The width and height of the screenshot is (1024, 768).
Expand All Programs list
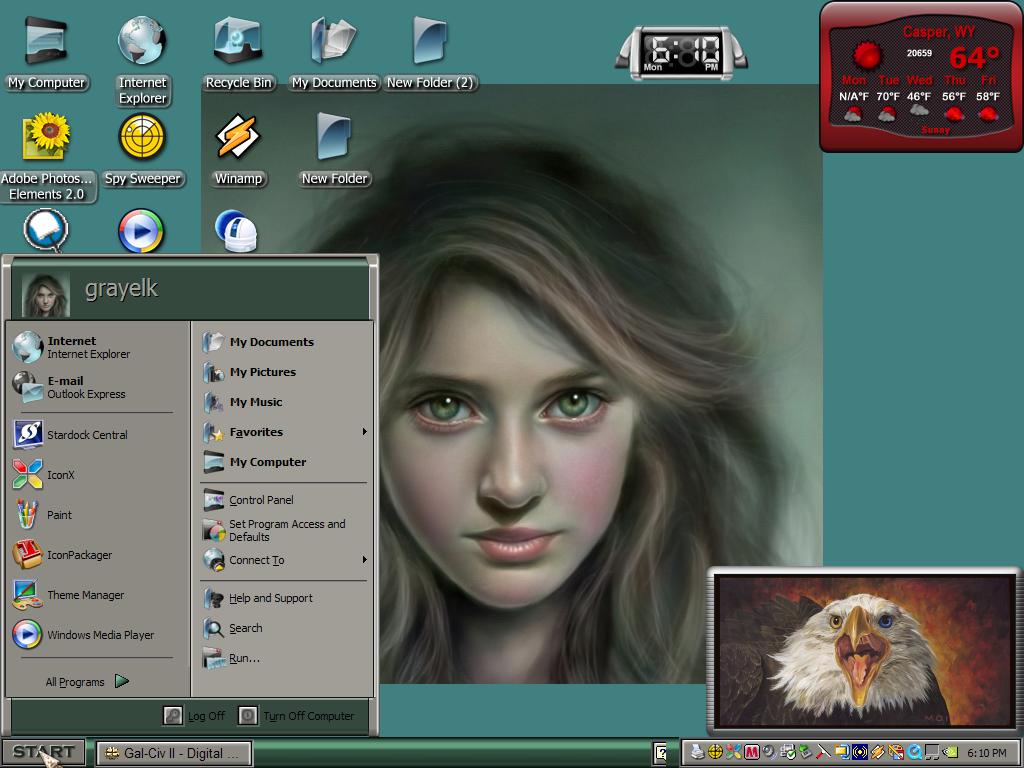[87, 682]
